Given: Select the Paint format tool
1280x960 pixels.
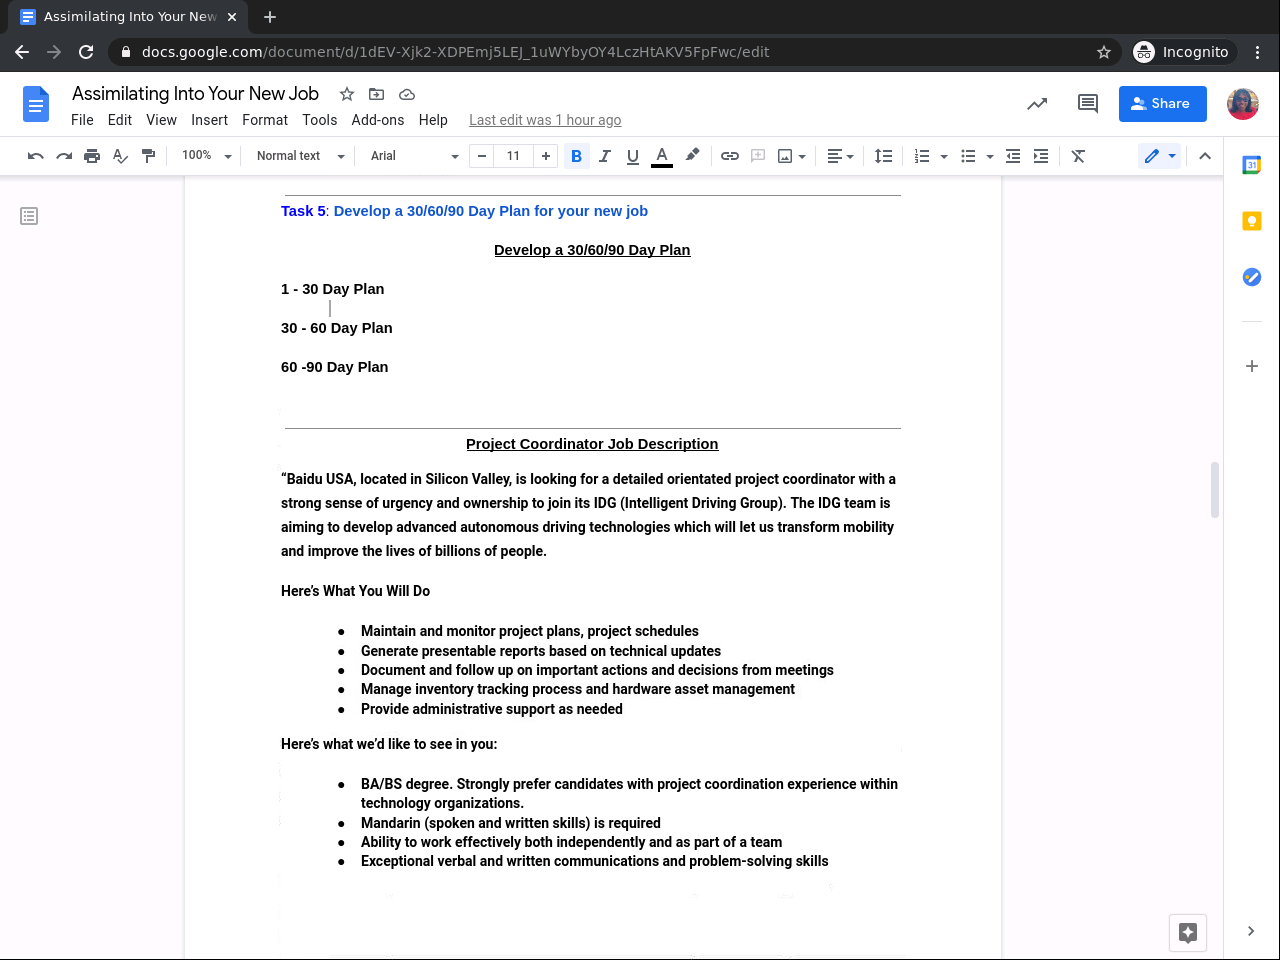Looking at the screenshot, I should [x=148, y=156].
